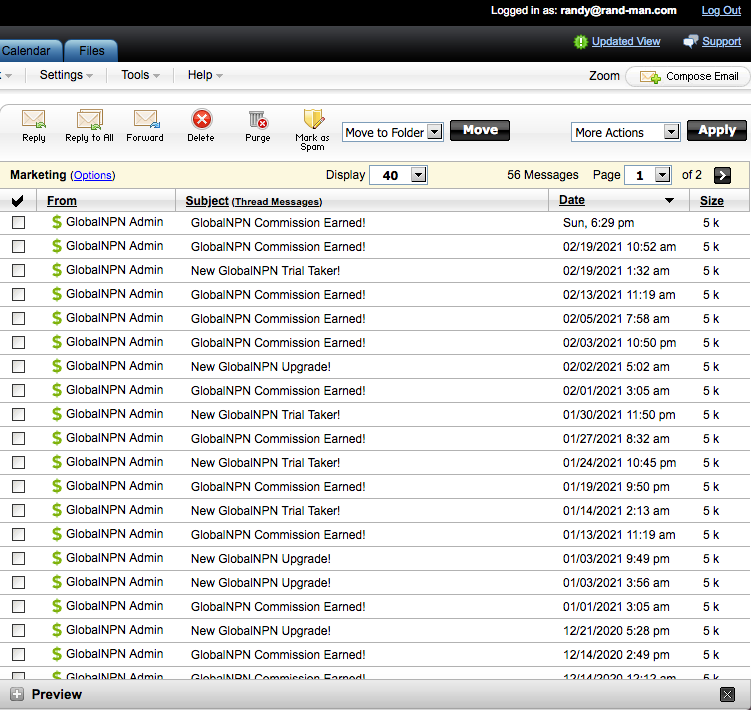Viewport: 751px width, 710px height.
Task: Open the Display count dropdown
Action: point(398,175)
